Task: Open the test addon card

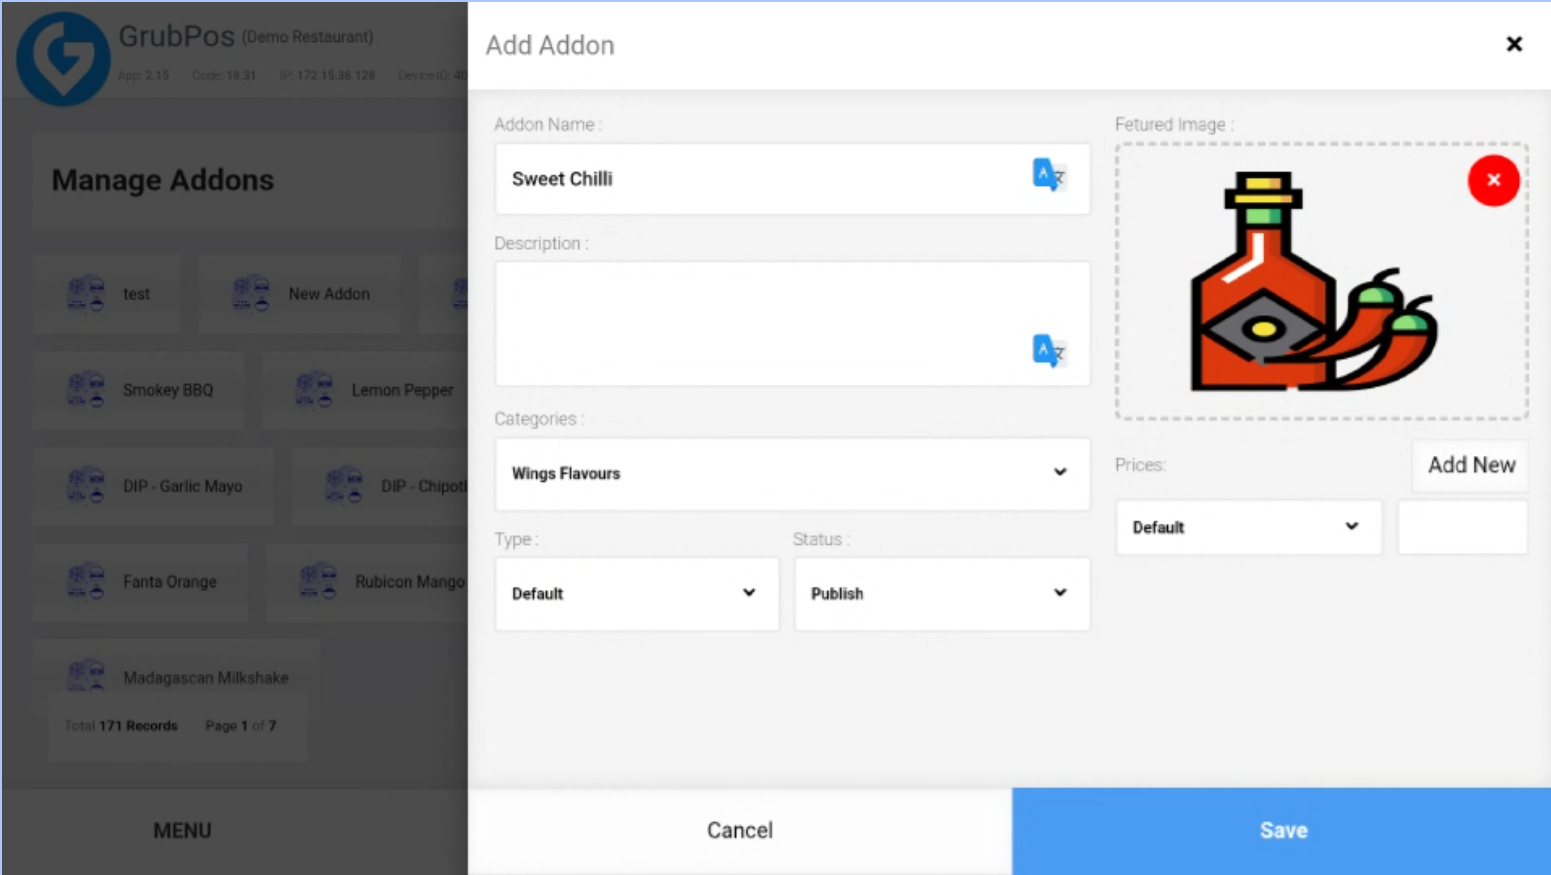Action: coord(107,294)
